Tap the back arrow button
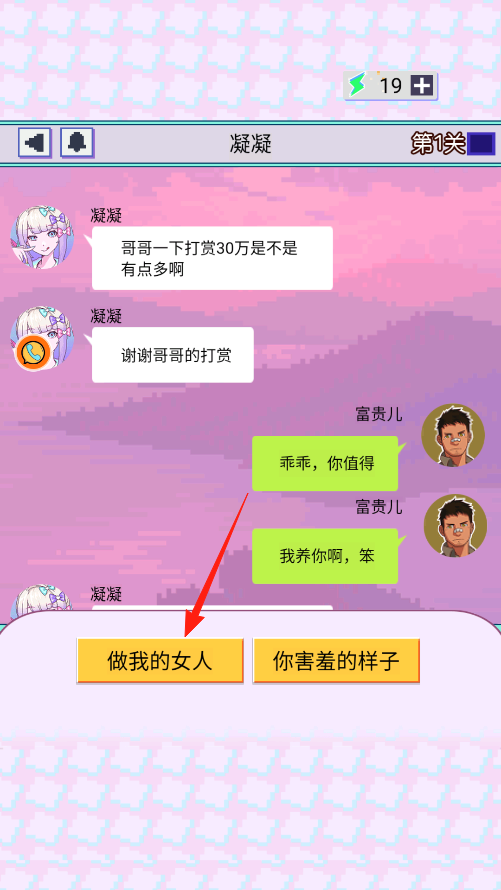This screenshot has height=890, width=501. pyautogui.click(x=35, y=143)
